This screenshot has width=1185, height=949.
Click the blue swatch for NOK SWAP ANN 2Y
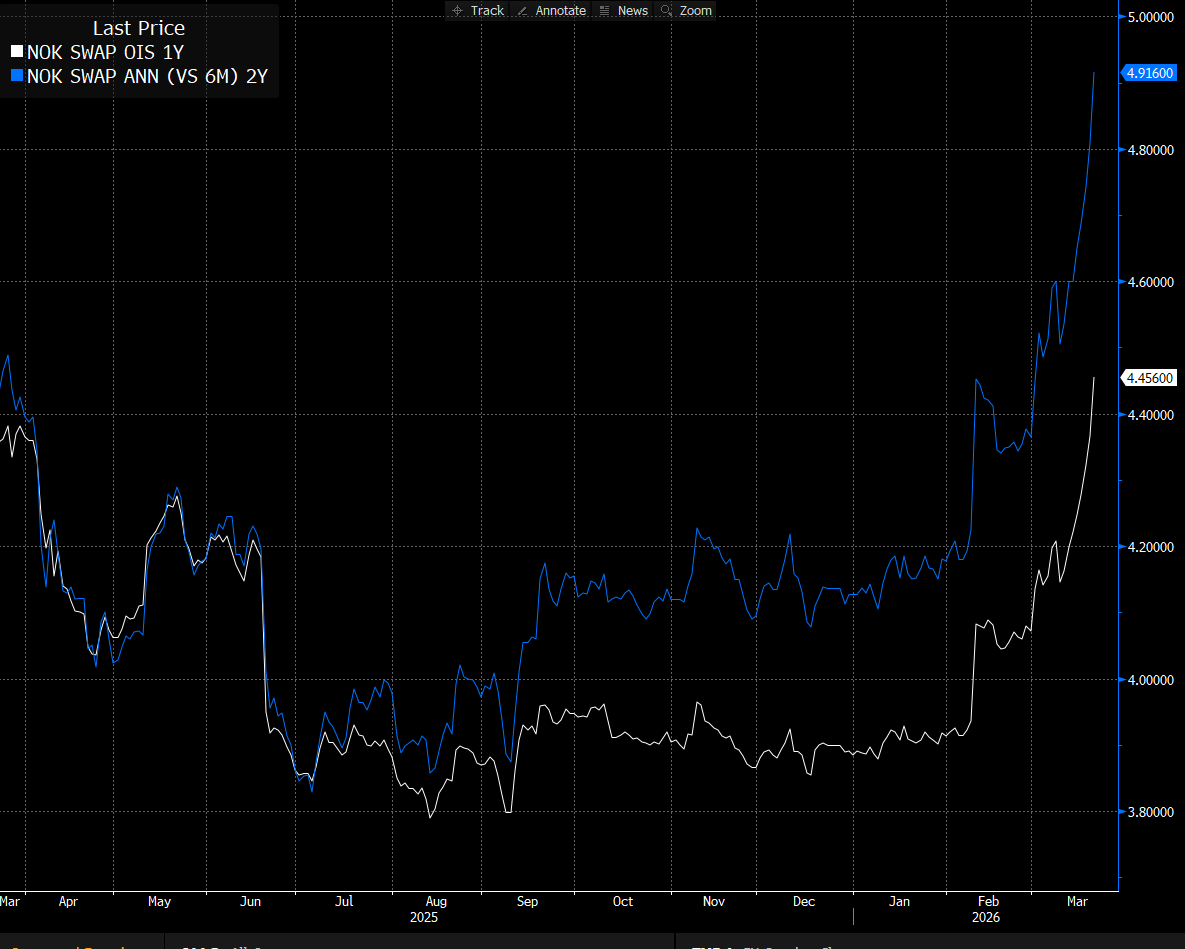click(x=17, y=76)
